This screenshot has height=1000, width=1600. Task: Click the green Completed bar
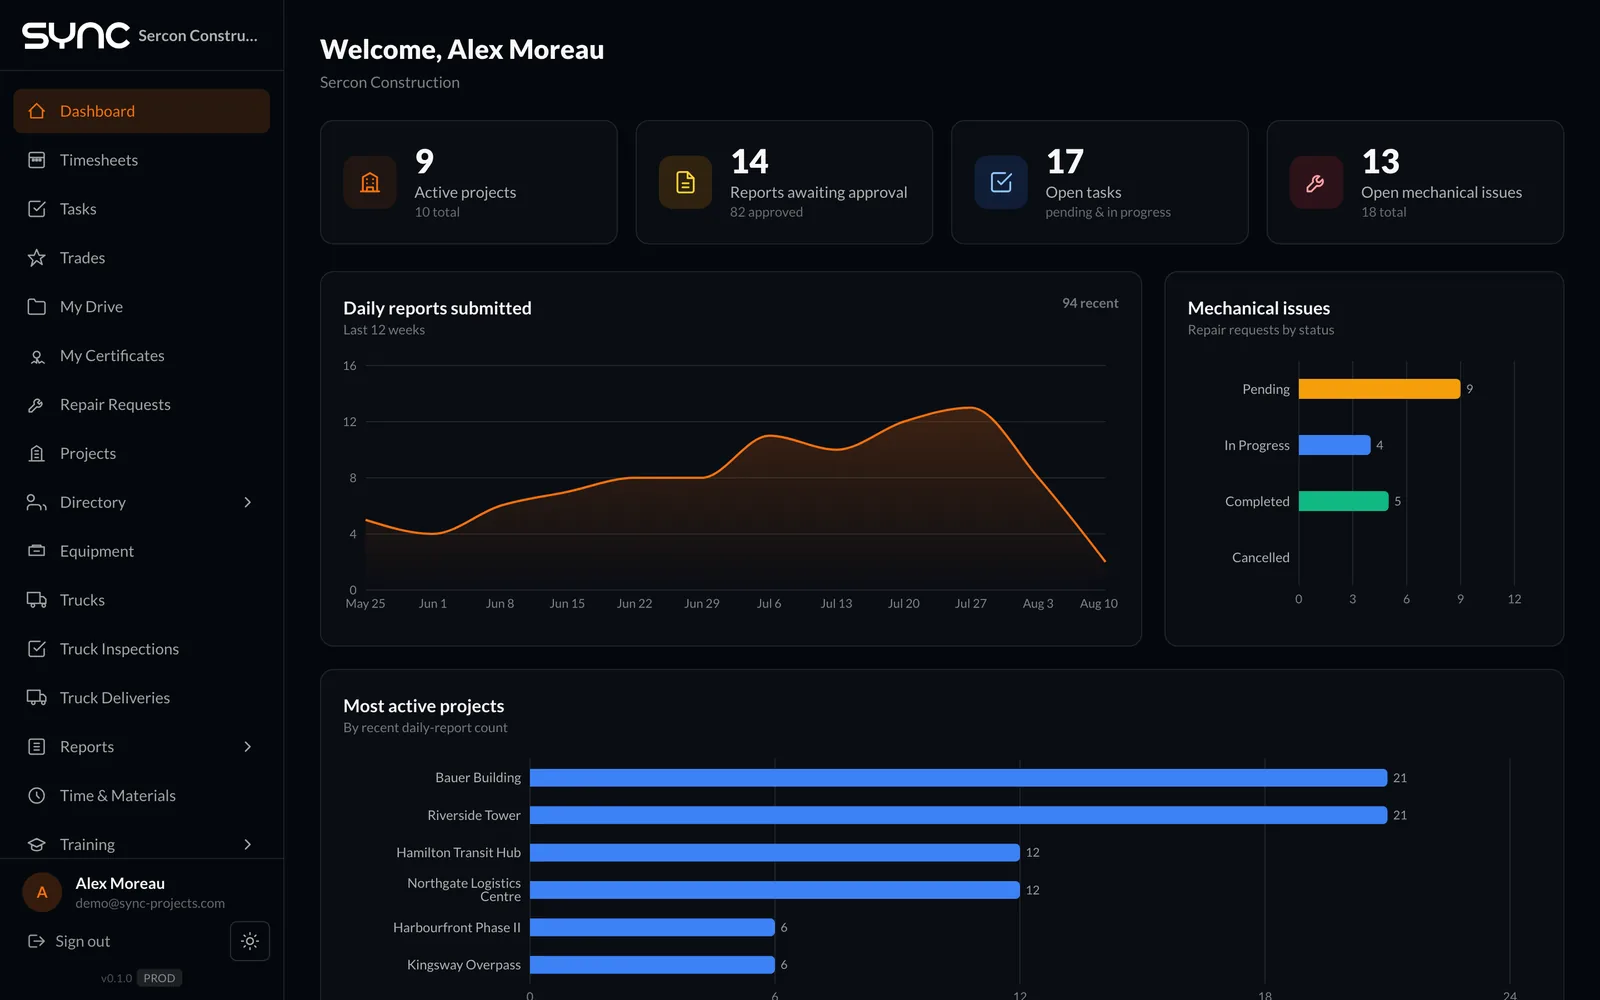[1344, 501]
